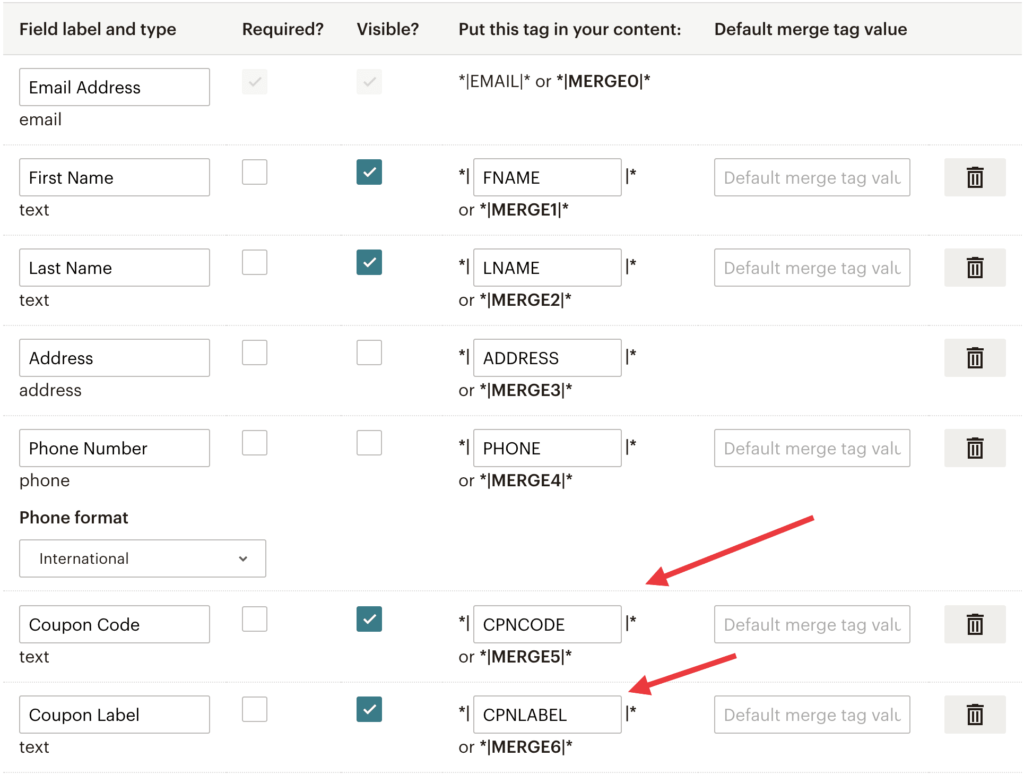Screen dimensions: 1024x774
Task: Delete the First Name field
Action: [x=975, y=177]
